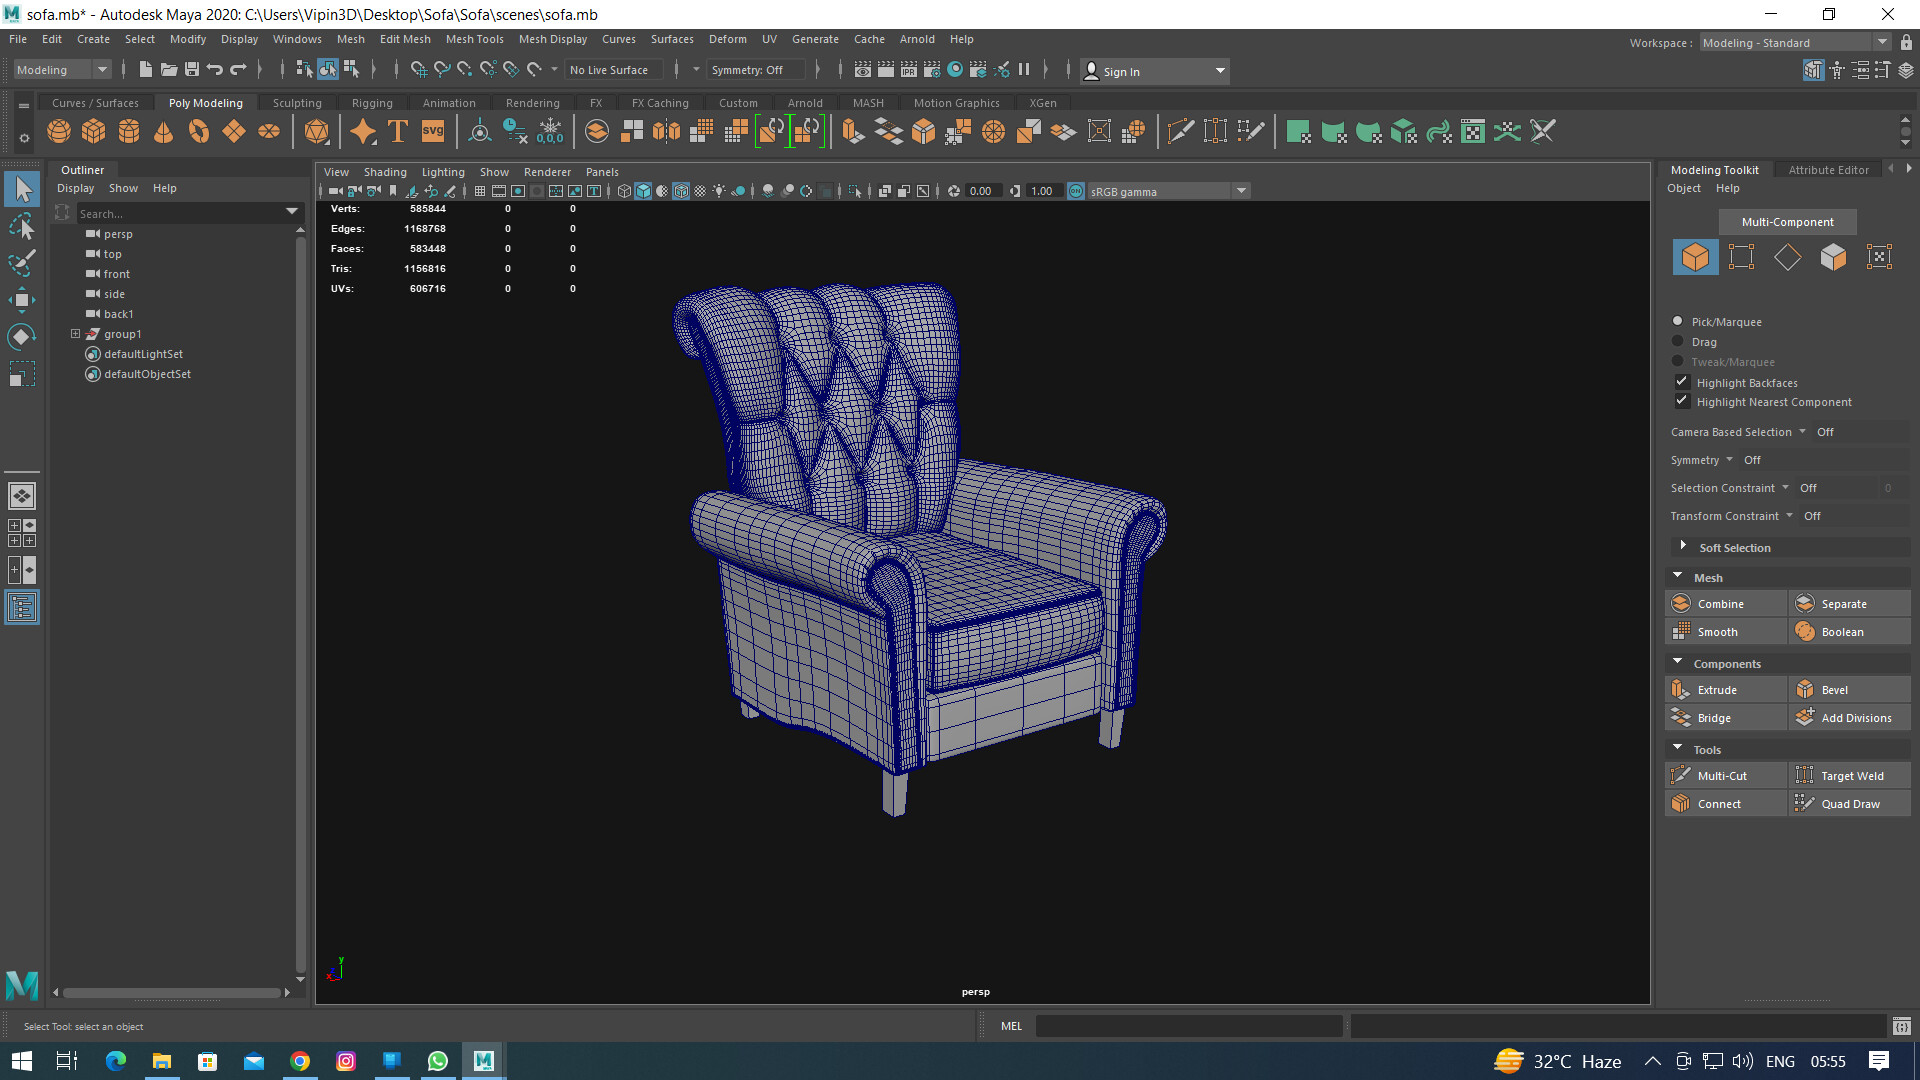The width and height of the screenshot is (1920, 1080).
Task: Expand the group1 node in the Outliner
Action: pos(75,333)
